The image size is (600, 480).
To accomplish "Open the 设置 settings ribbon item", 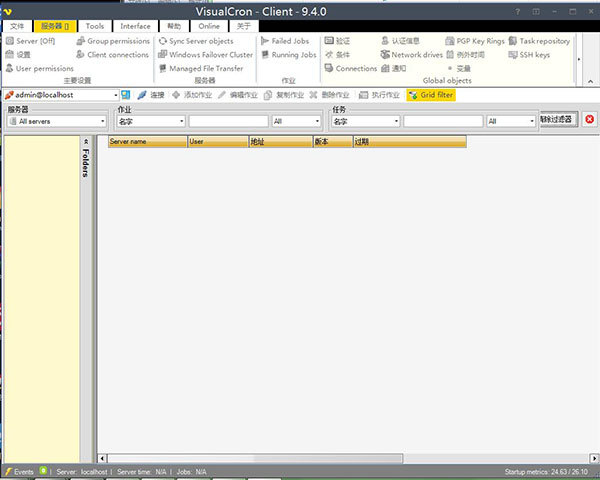I will click(18, 54).
